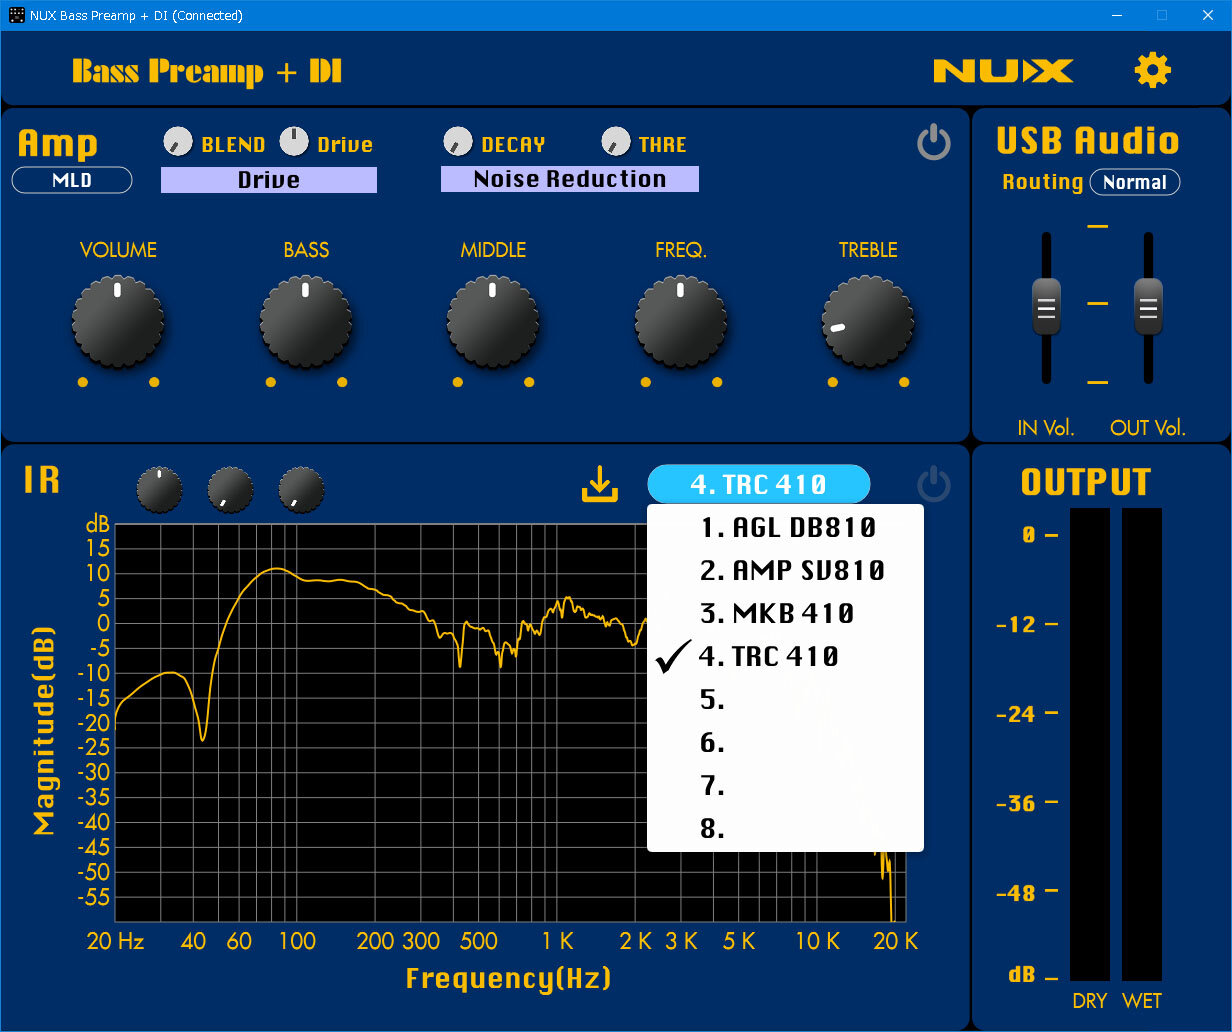This screenshot has height=1032, width=1232.
Task: Toggle the Amp section power button
Action: 933,143
